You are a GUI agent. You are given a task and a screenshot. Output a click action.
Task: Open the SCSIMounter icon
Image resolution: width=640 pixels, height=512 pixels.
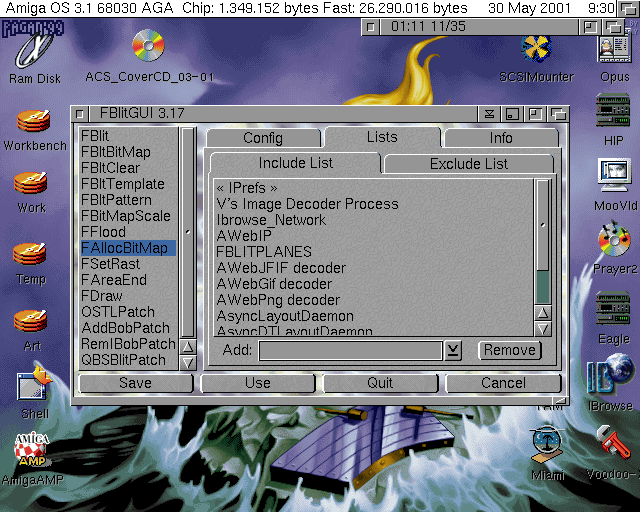536,49
